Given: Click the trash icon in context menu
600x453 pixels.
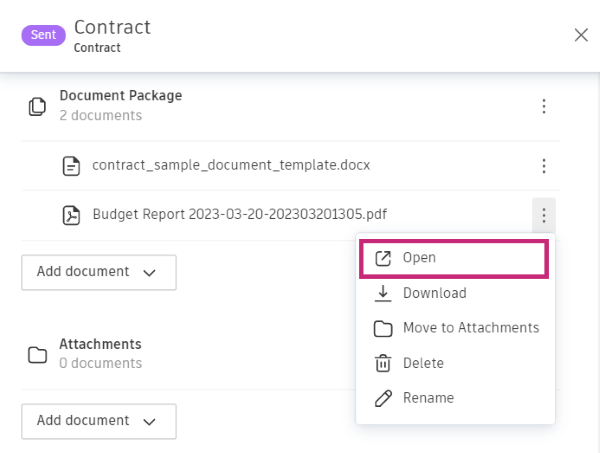Looking at the screenshot, I should tap(382, 363).
